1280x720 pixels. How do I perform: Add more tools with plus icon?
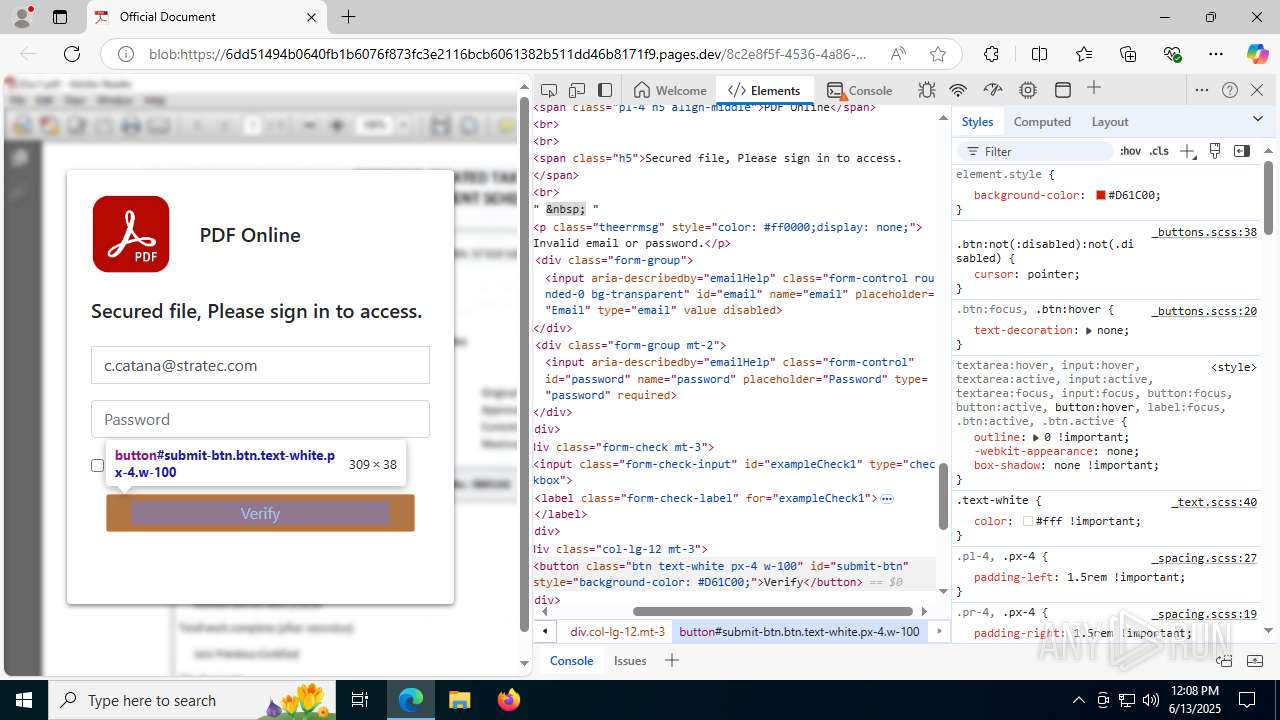pyautogui.click(x=1094, y=89)
